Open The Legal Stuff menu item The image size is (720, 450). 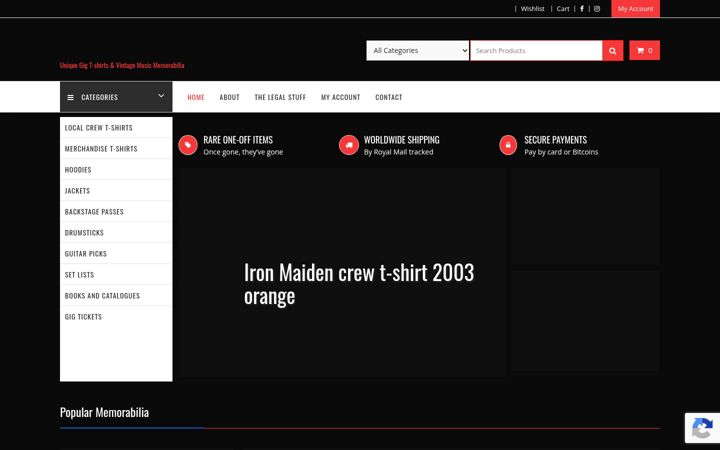280,97
